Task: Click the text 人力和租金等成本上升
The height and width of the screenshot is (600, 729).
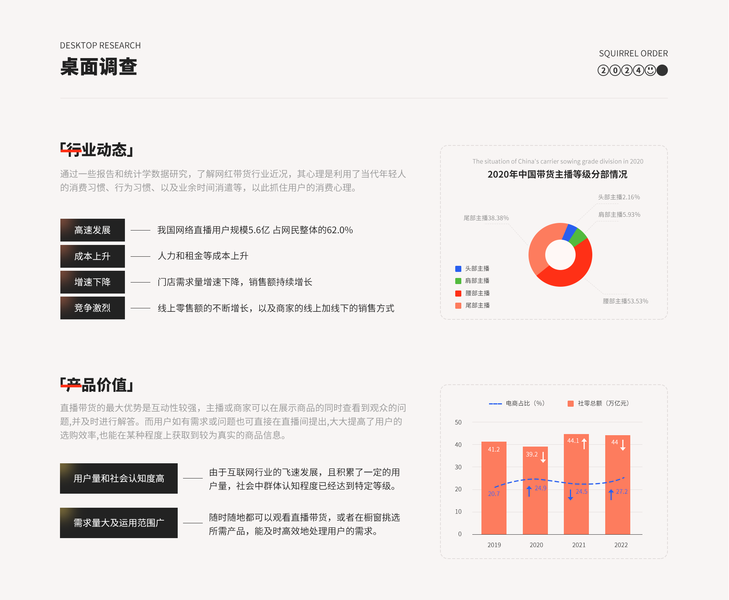Action: click(x=203, y=256)
